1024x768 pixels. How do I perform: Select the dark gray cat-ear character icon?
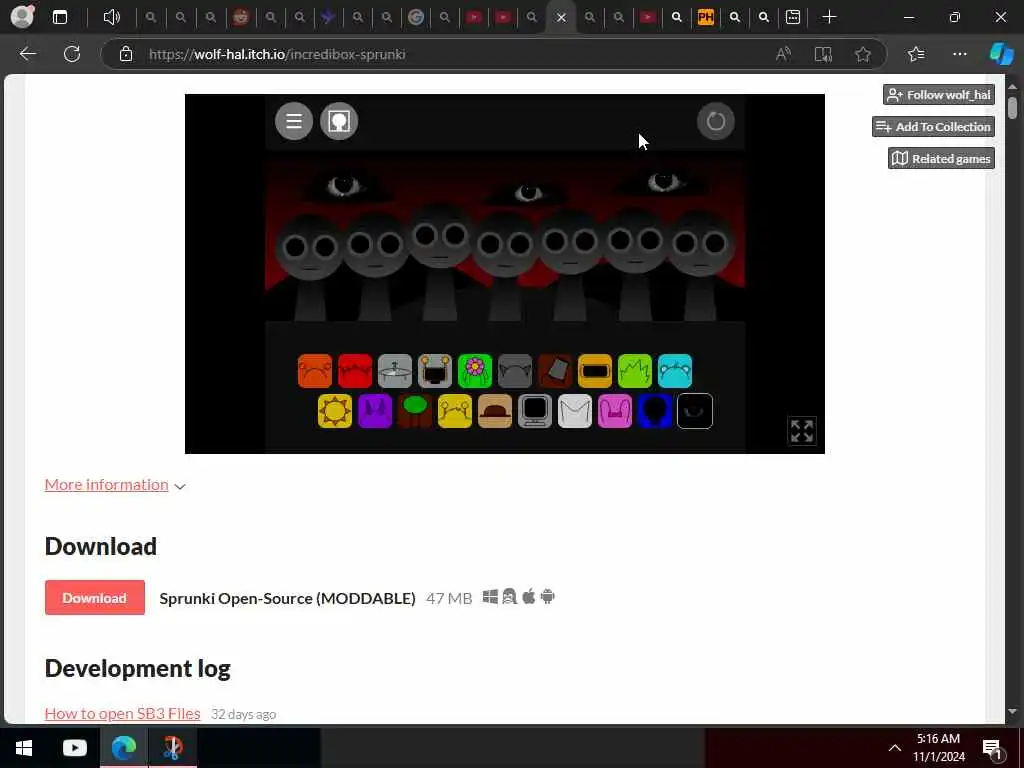tap(515, 371)
